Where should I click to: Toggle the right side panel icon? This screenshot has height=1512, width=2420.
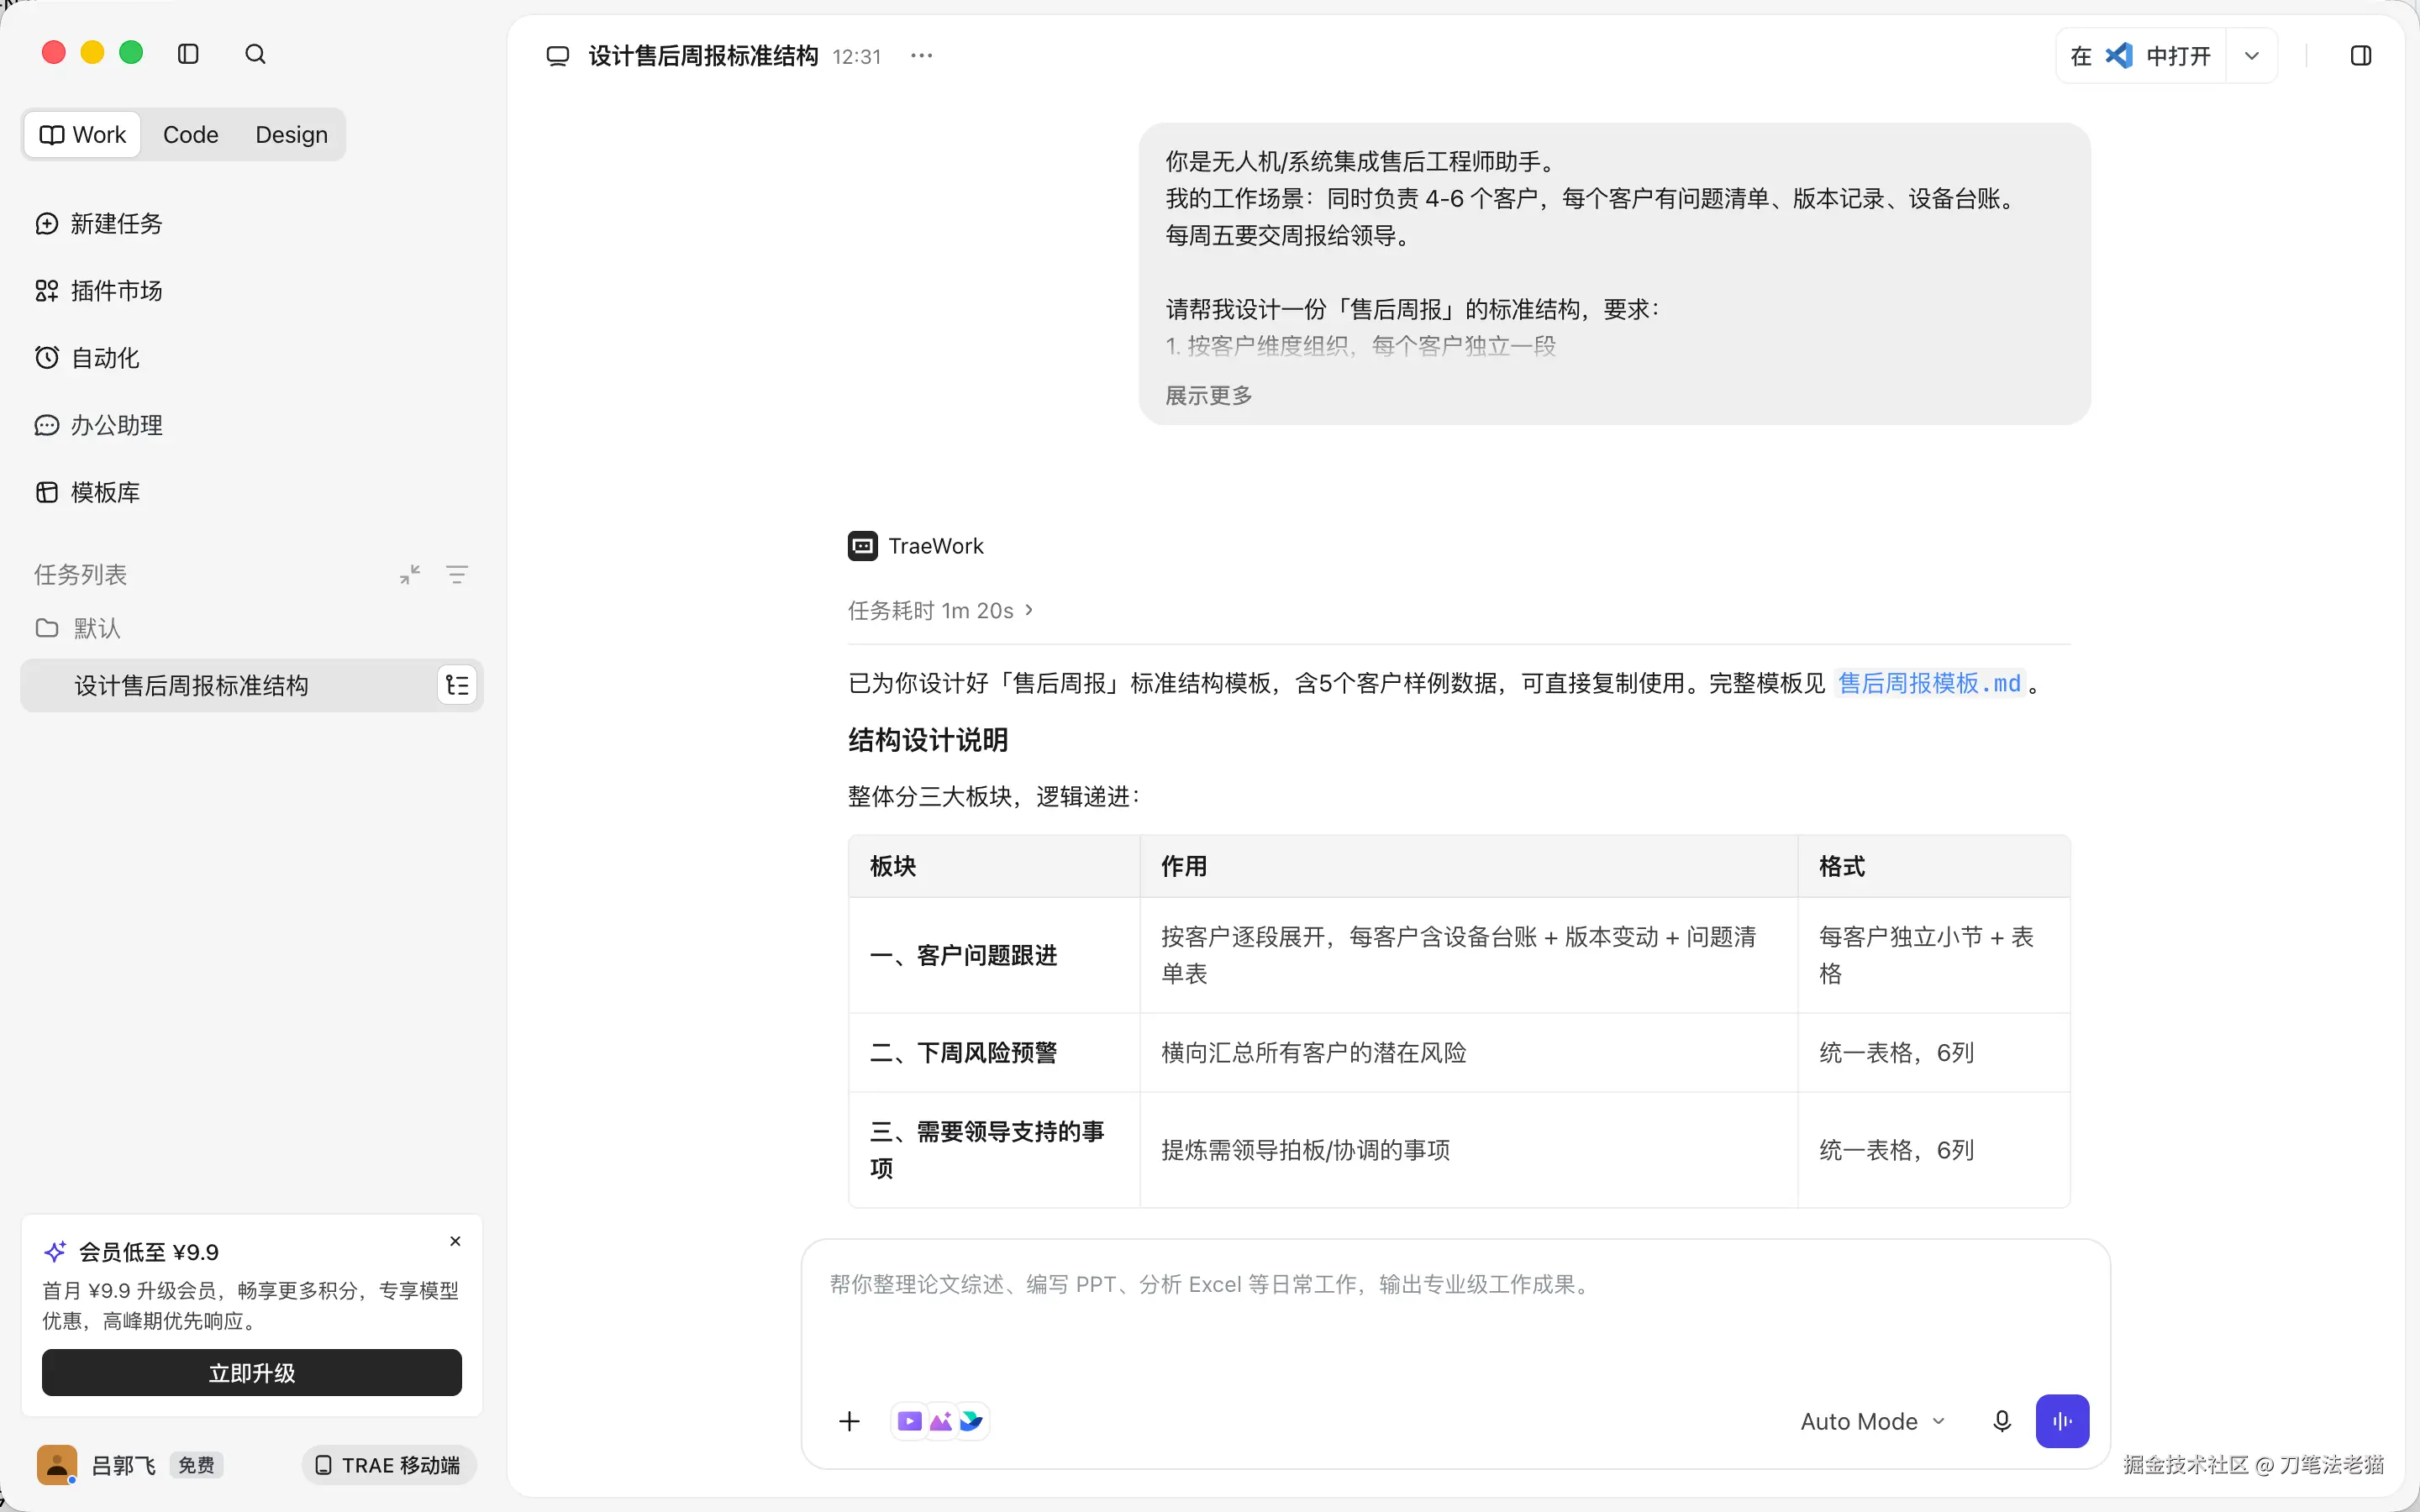[2360, 56]
